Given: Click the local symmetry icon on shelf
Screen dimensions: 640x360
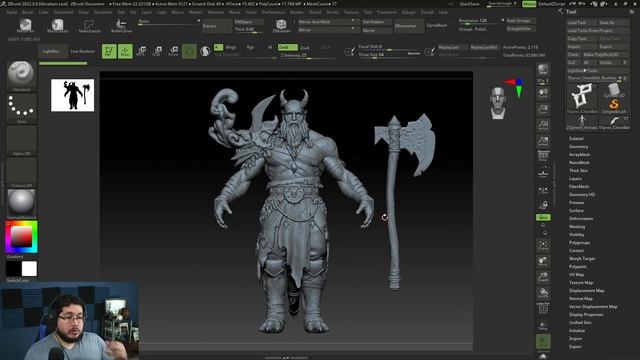Looking at the screenshot, I should click(x=543, y=189).
